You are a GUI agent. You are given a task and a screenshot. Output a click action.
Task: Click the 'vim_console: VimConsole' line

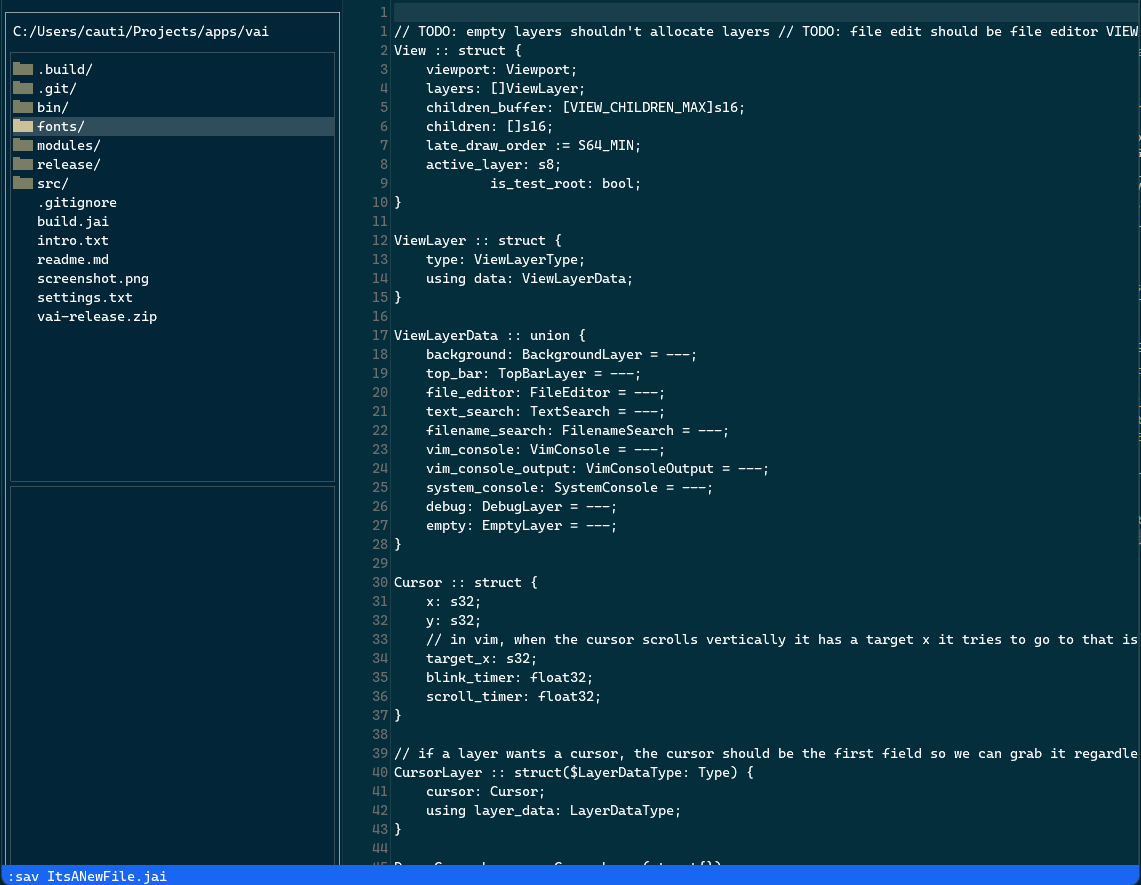coord(545,449)
